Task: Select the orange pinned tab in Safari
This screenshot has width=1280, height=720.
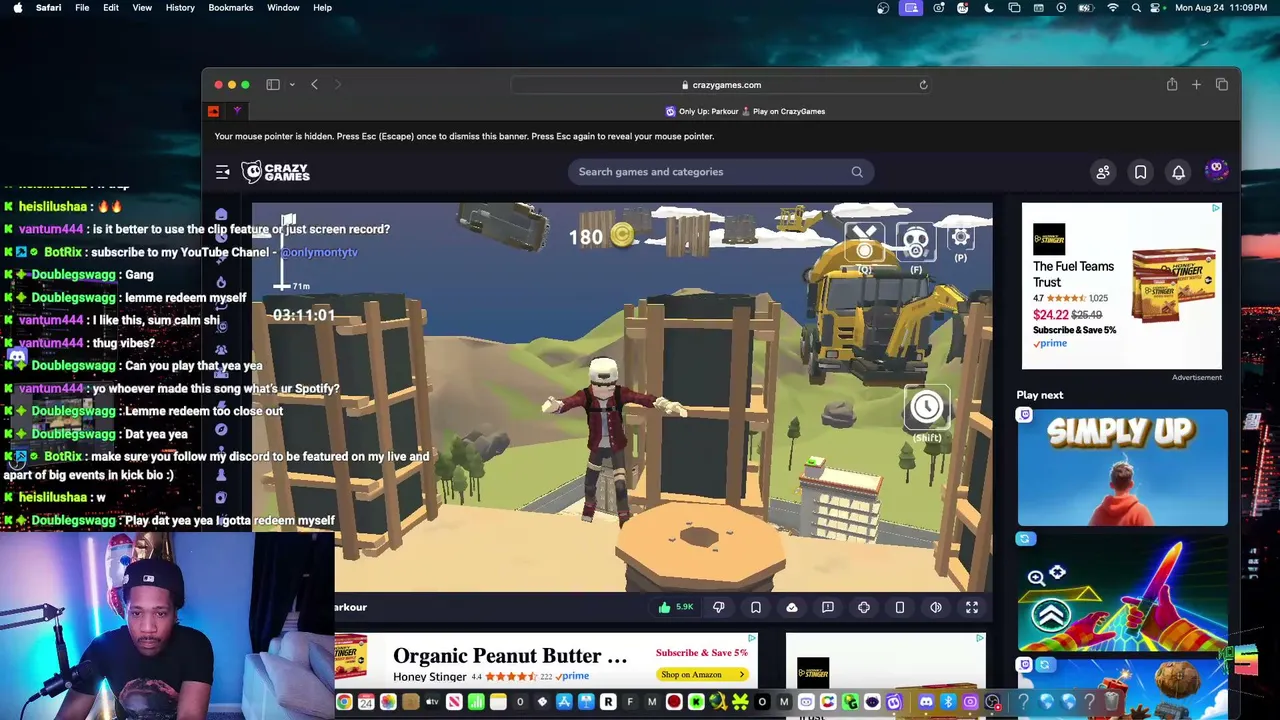Action: [213, 111]
